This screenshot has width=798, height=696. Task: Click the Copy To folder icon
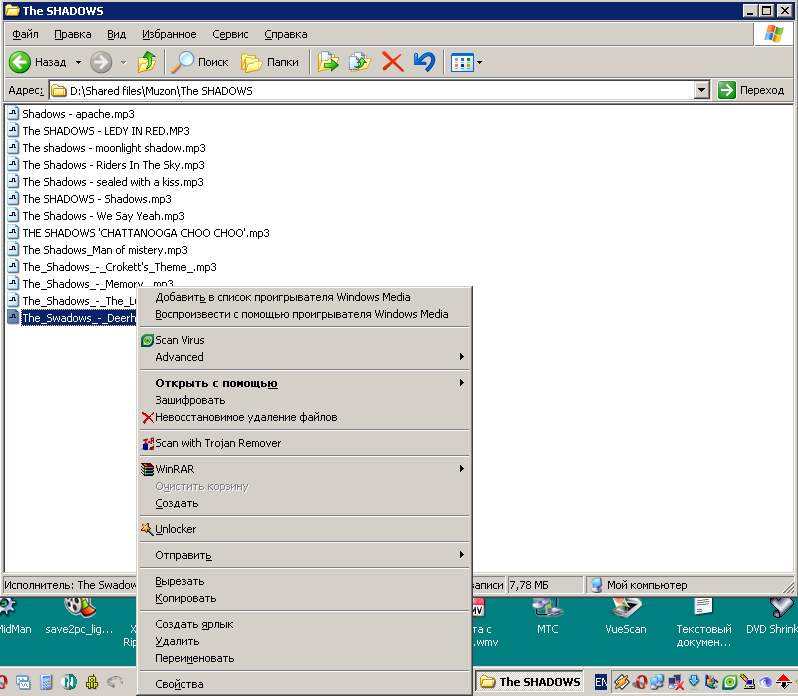(x=360, y=62)
